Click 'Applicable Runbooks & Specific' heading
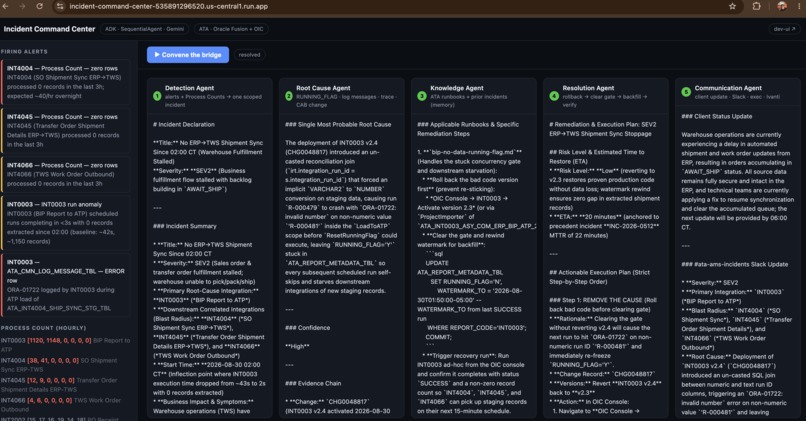806x421 pixels. (x=468, y=124)
